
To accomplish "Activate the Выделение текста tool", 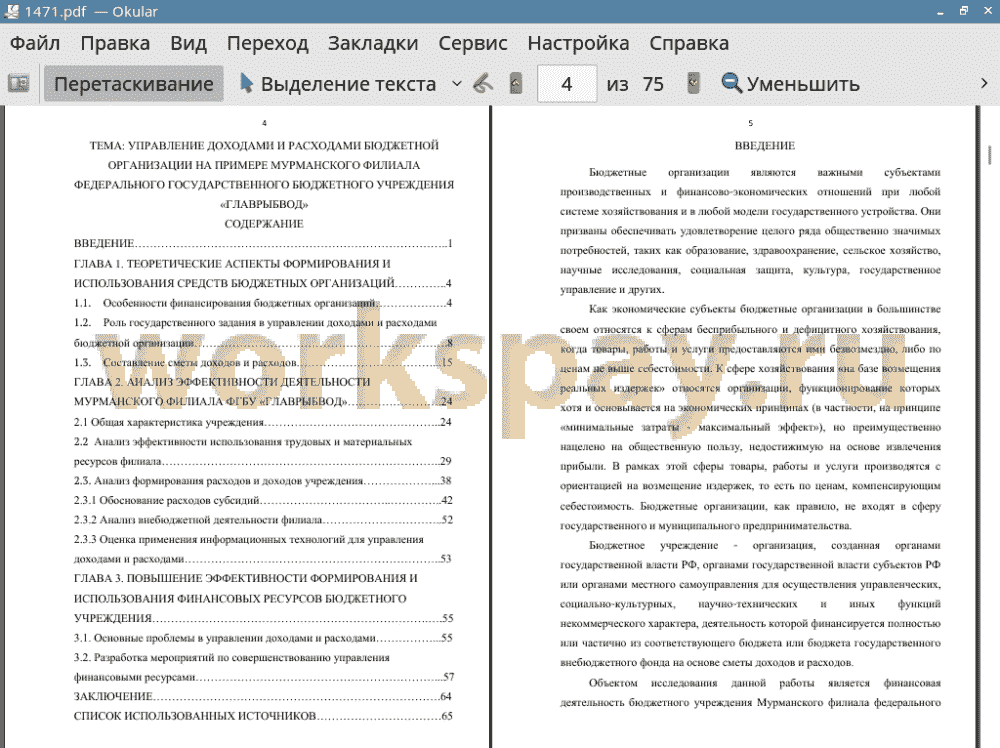I will point(338,84).
